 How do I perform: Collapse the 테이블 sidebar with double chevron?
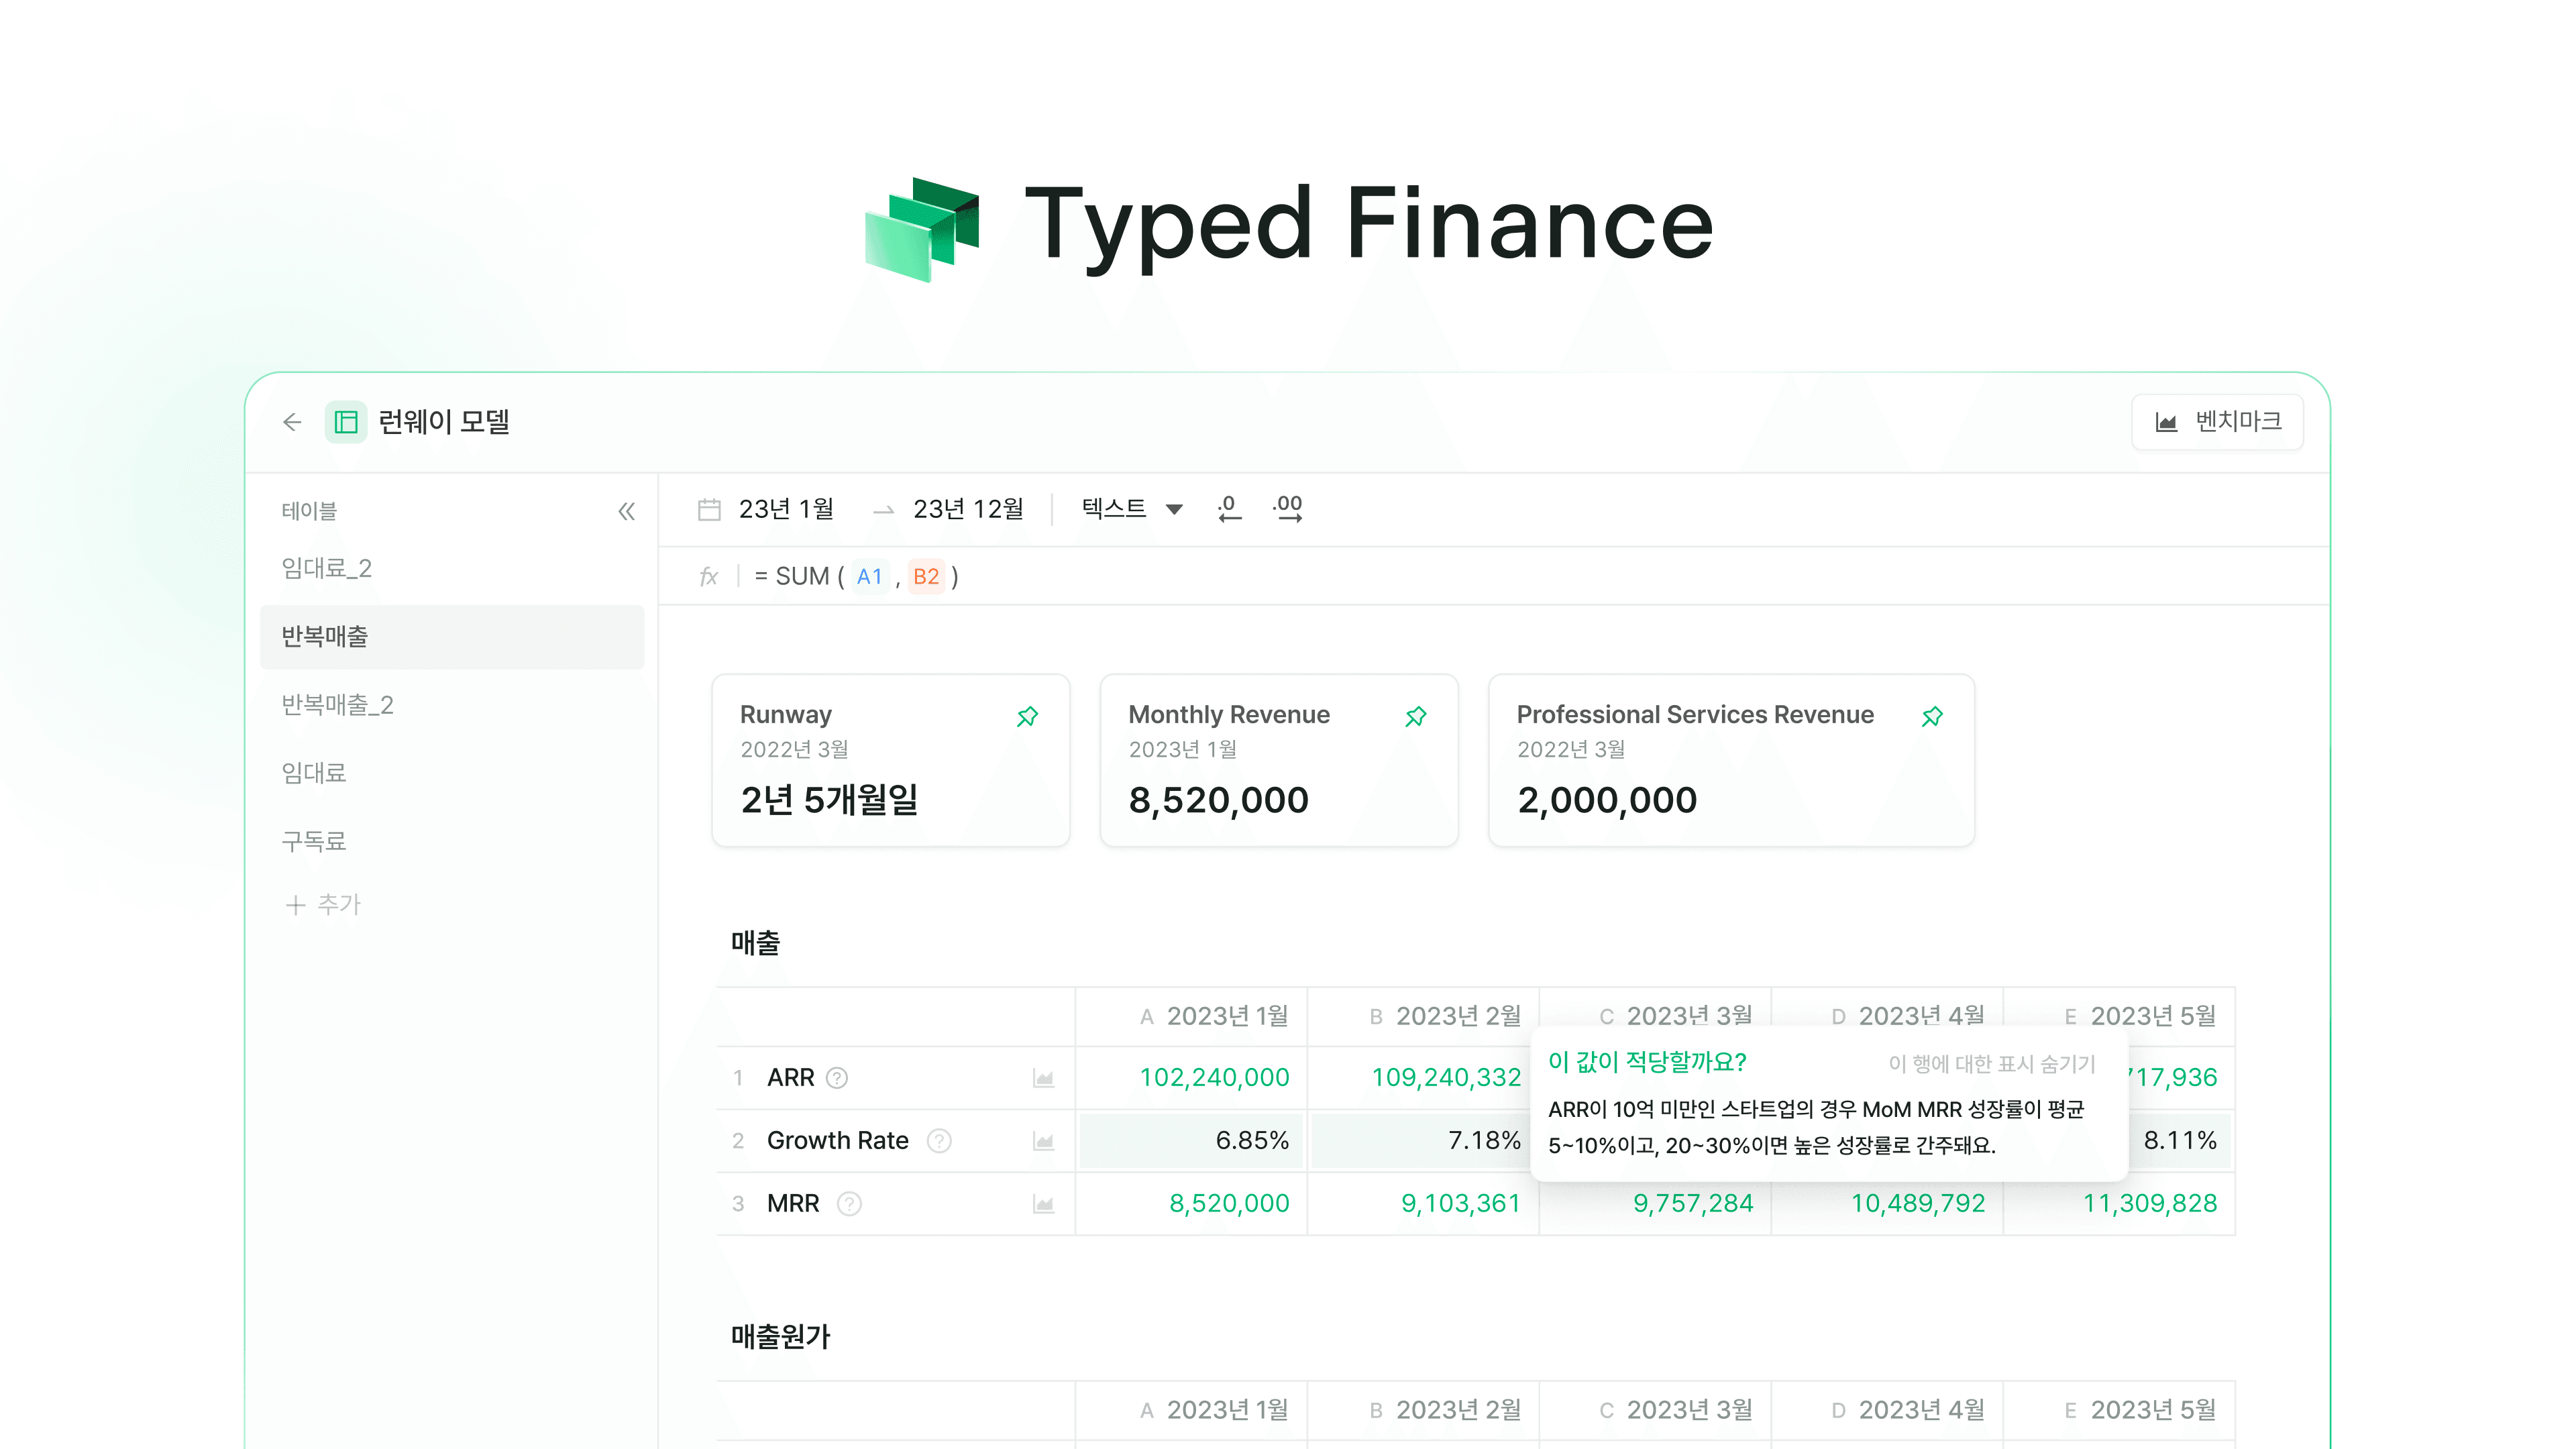626,512
